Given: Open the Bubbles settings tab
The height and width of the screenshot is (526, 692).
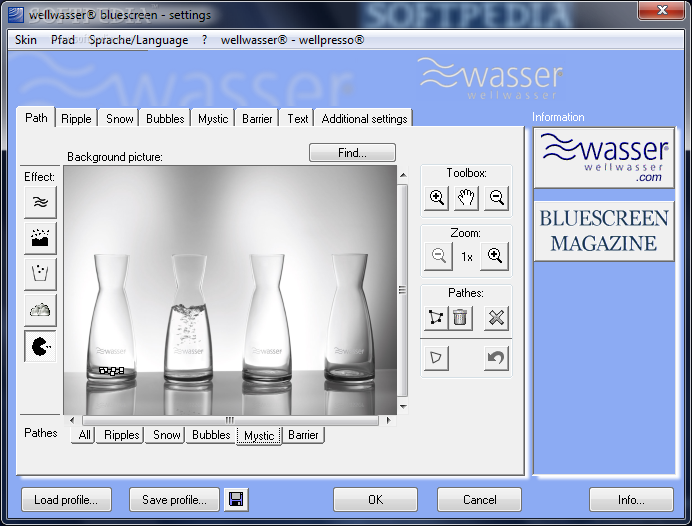Looking at the screenshot, I should (165, 119).
